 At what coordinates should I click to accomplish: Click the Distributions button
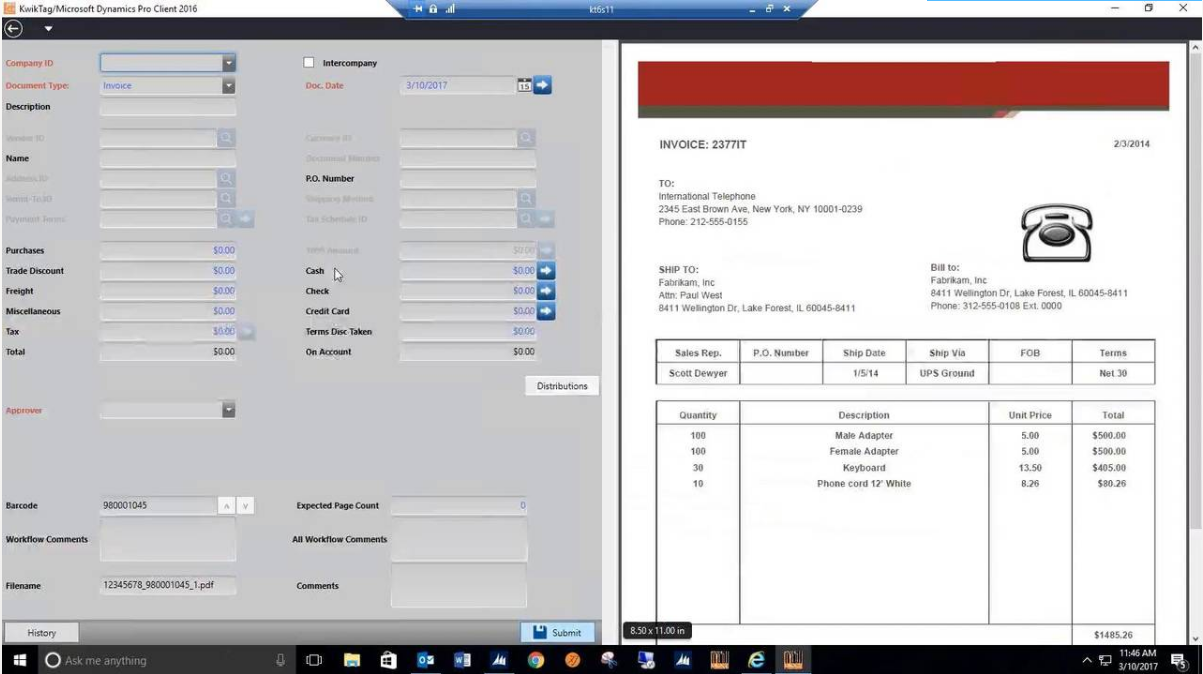pyautogui.click(x=562, y=386)
